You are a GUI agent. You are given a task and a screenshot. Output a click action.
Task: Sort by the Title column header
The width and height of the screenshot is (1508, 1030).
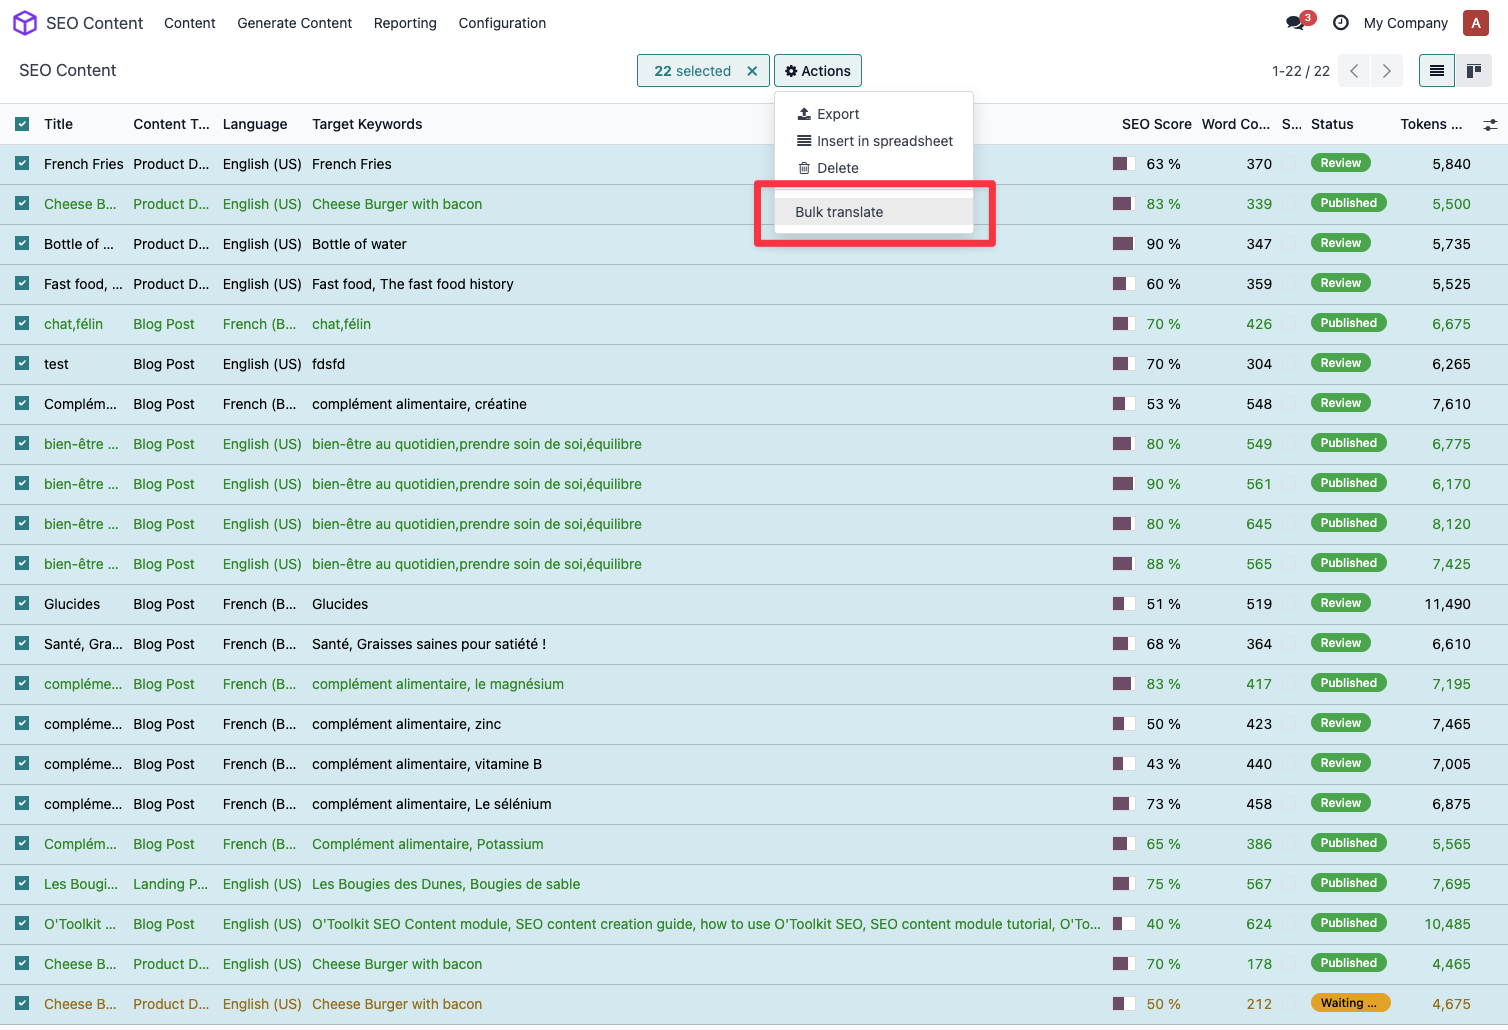coord(58,124)
